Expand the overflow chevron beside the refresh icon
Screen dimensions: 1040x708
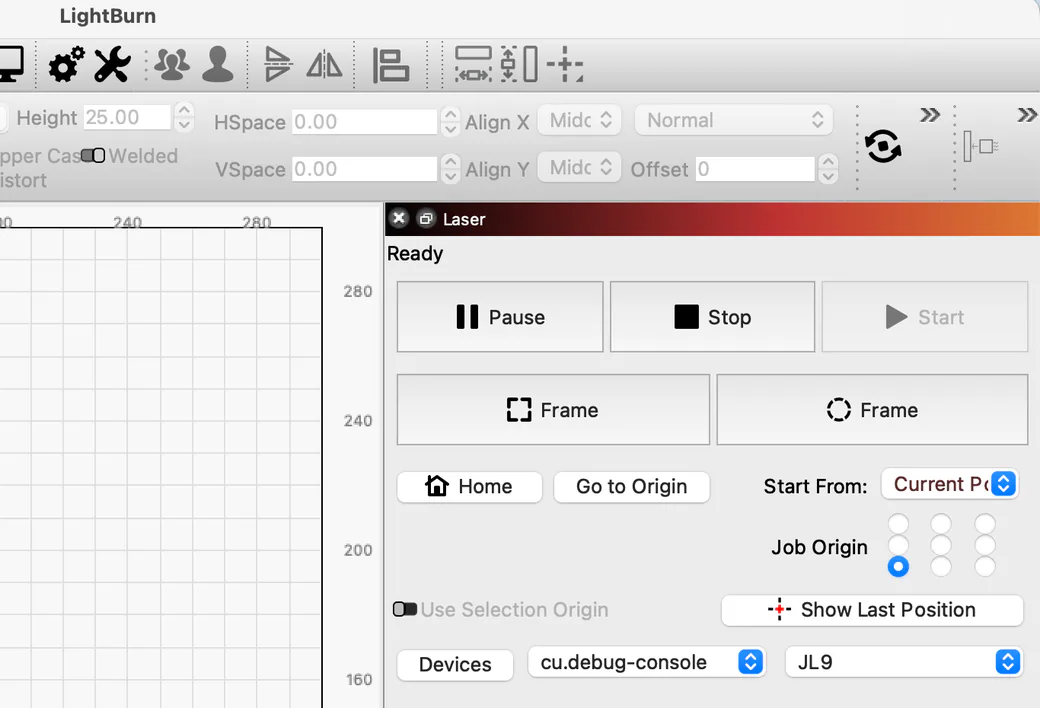(930, 115)
